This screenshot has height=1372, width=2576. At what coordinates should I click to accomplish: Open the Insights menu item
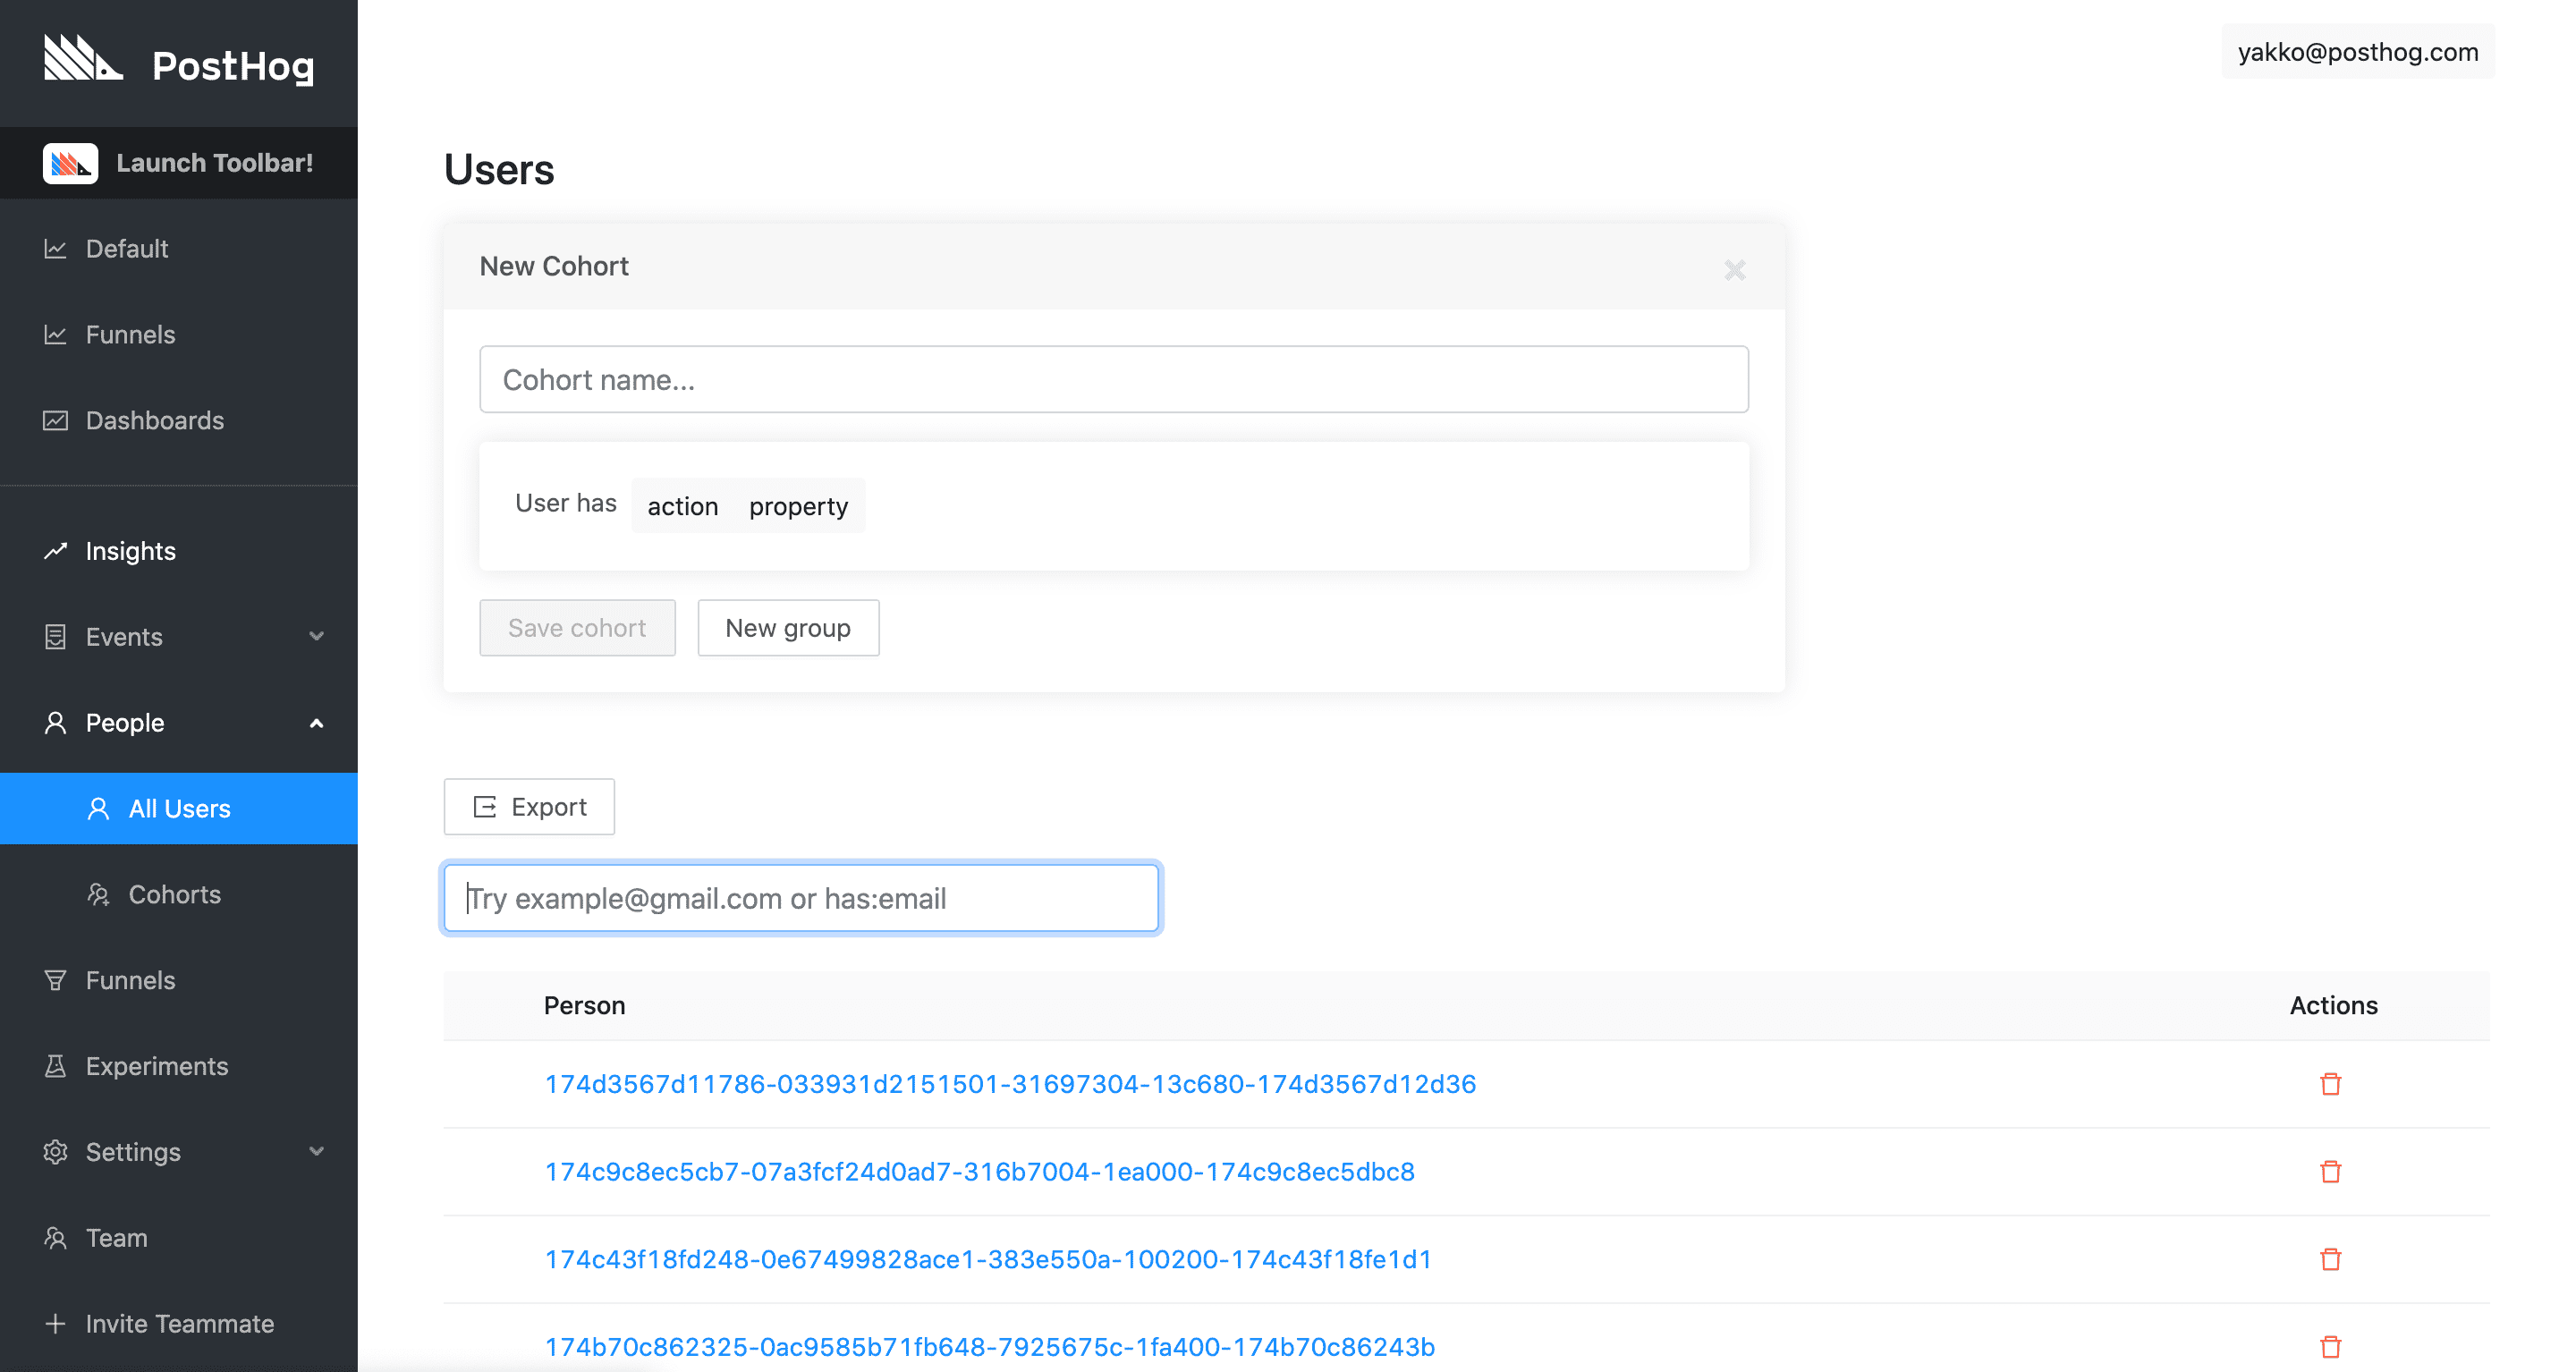[179, 551]
